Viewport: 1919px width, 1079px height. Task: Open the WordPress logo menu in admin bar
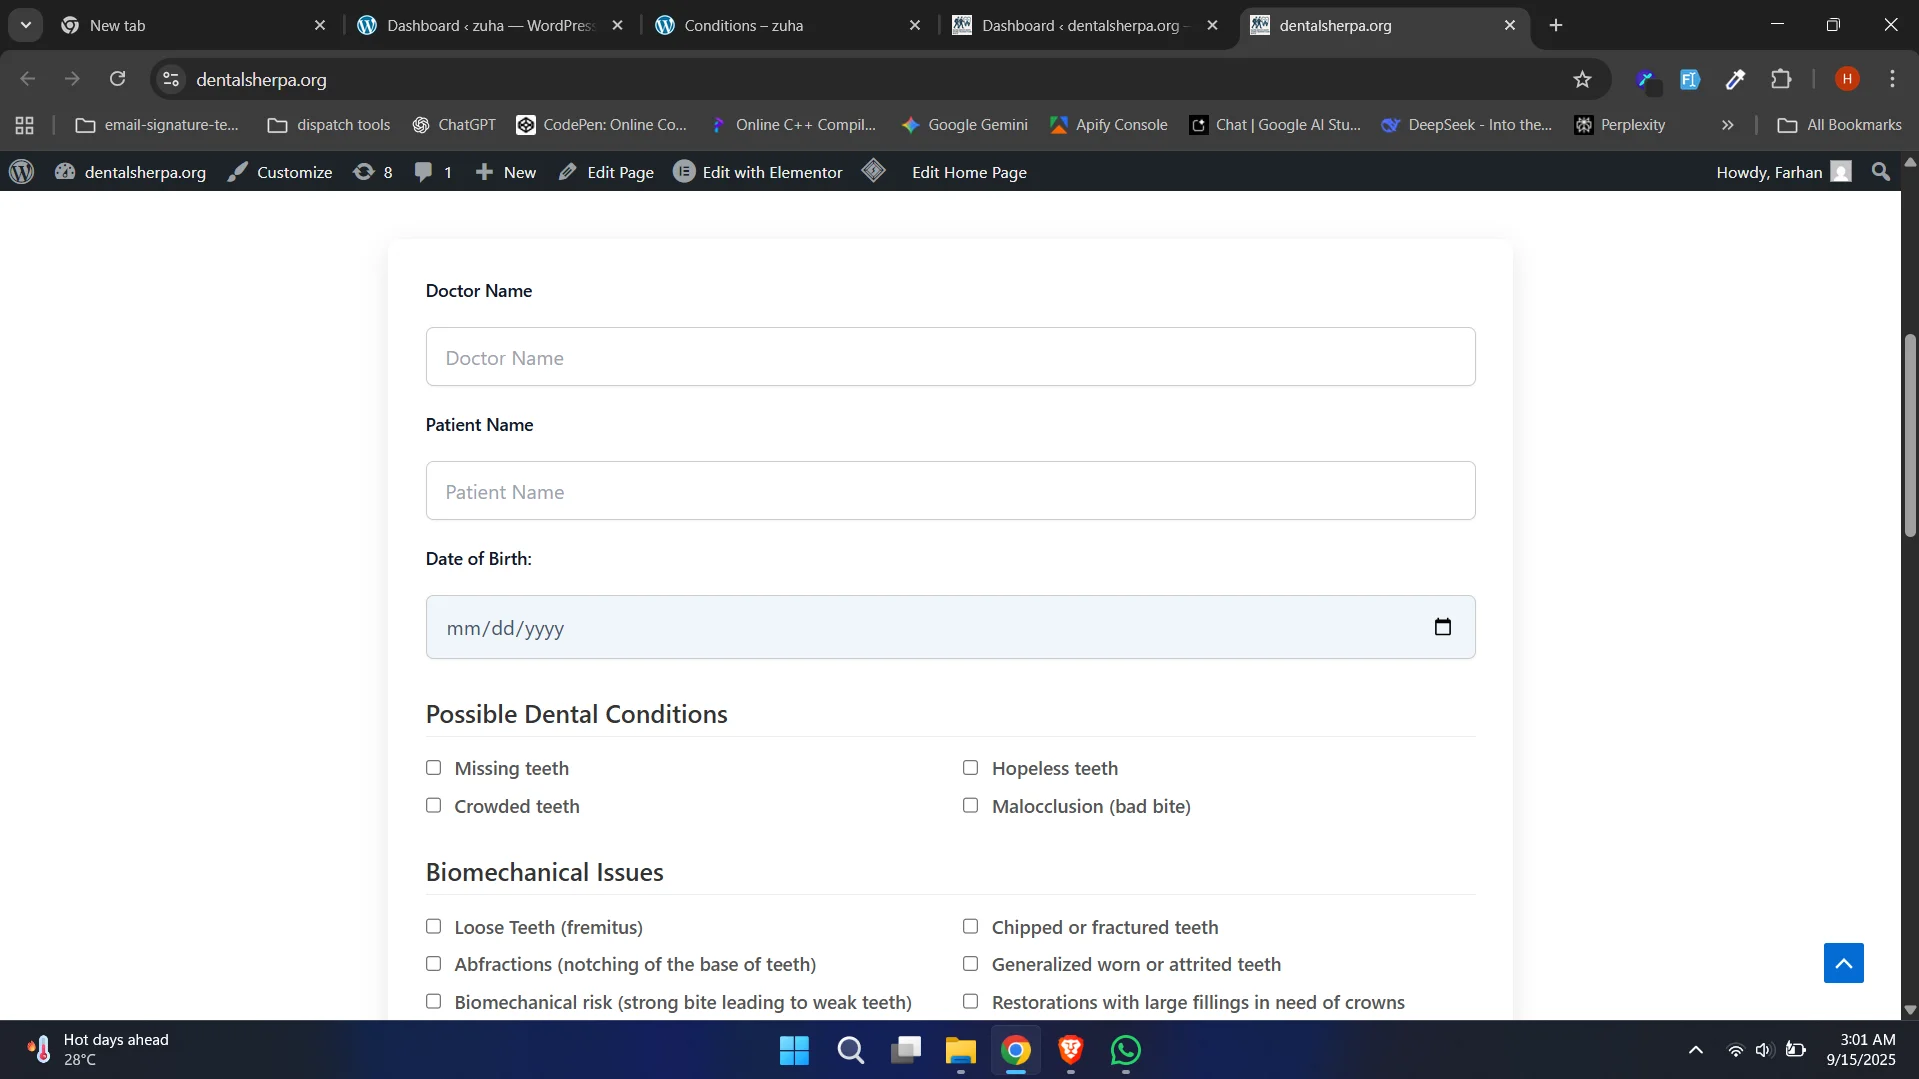coord(22,172)
